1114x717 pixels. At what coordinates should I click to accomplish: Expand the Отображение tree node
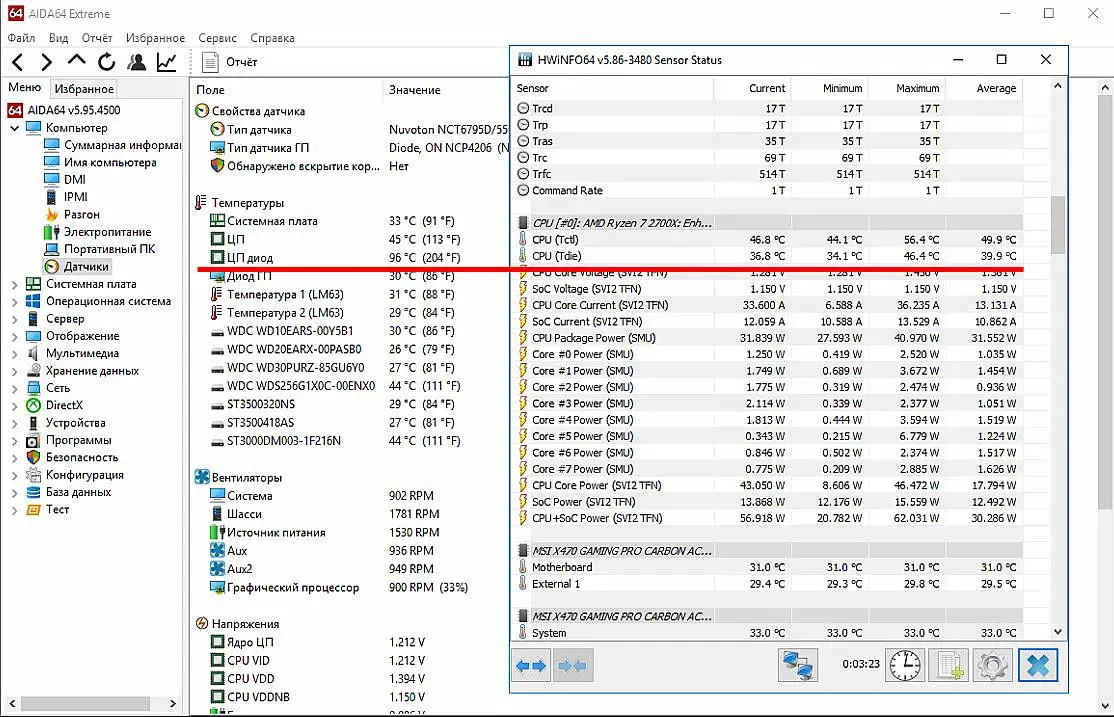[14, 336]
